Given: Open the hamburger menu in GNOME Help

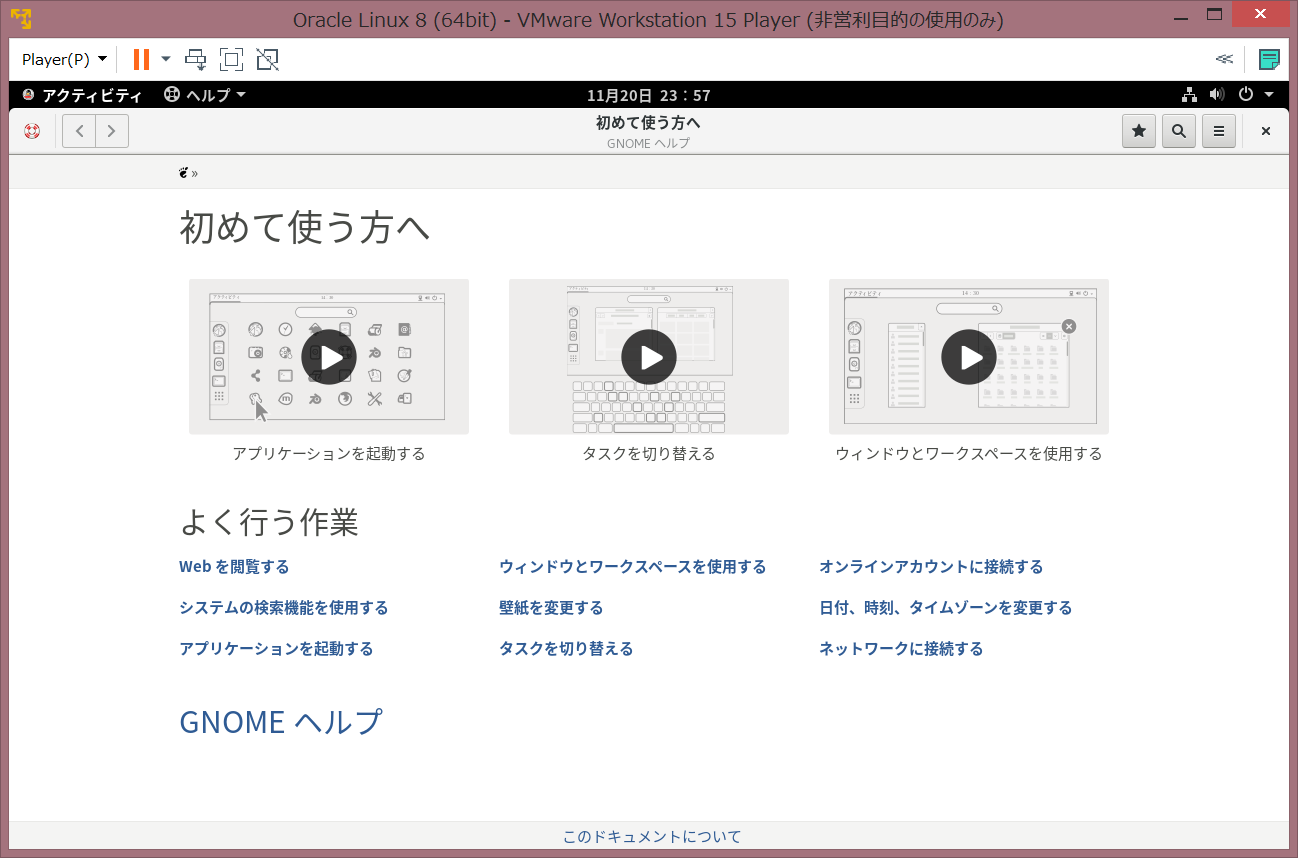Looking at the screenshot, I should [x=1219, y=131].
